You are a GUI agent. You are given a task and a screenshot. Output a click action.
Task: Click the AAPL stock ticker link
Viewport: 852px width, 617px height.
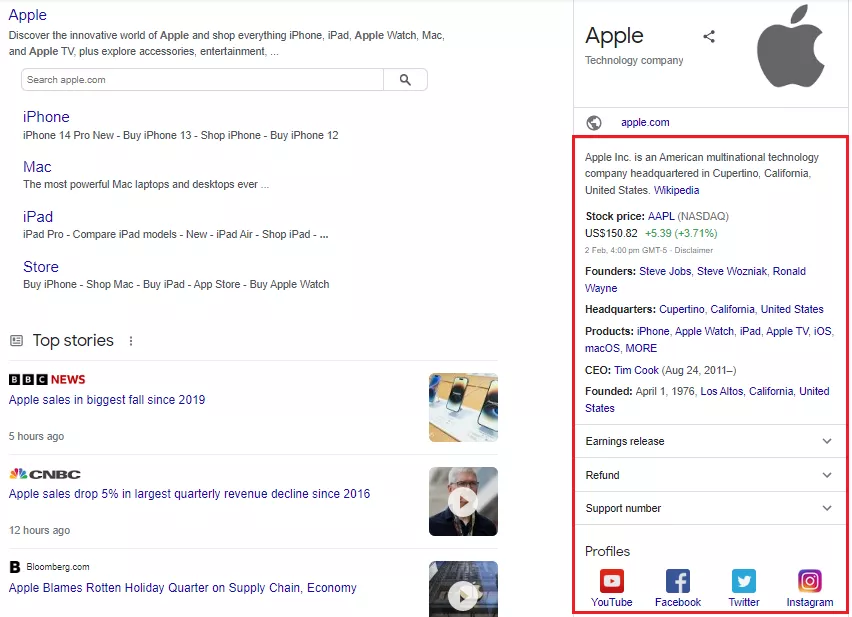661,216
